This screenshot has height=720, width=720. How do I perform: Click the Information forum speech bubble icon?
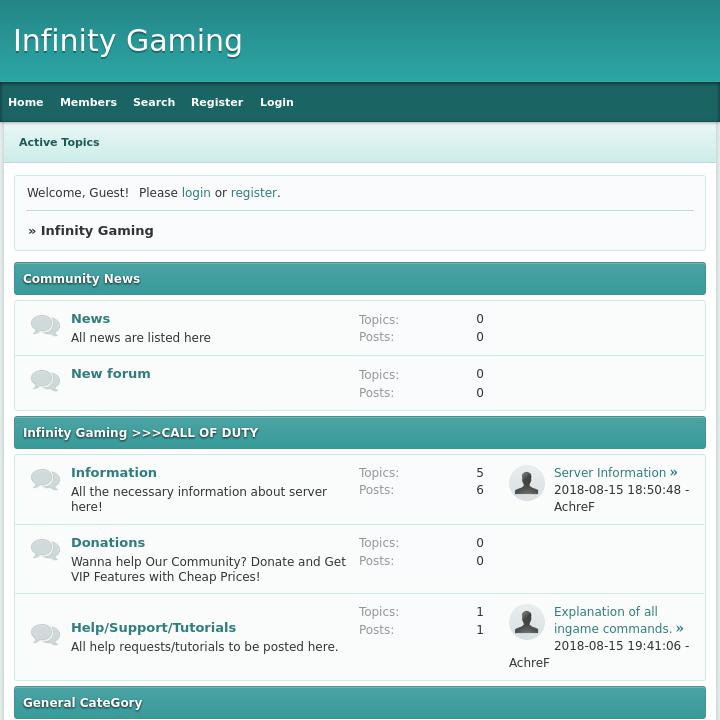(45, 480)
